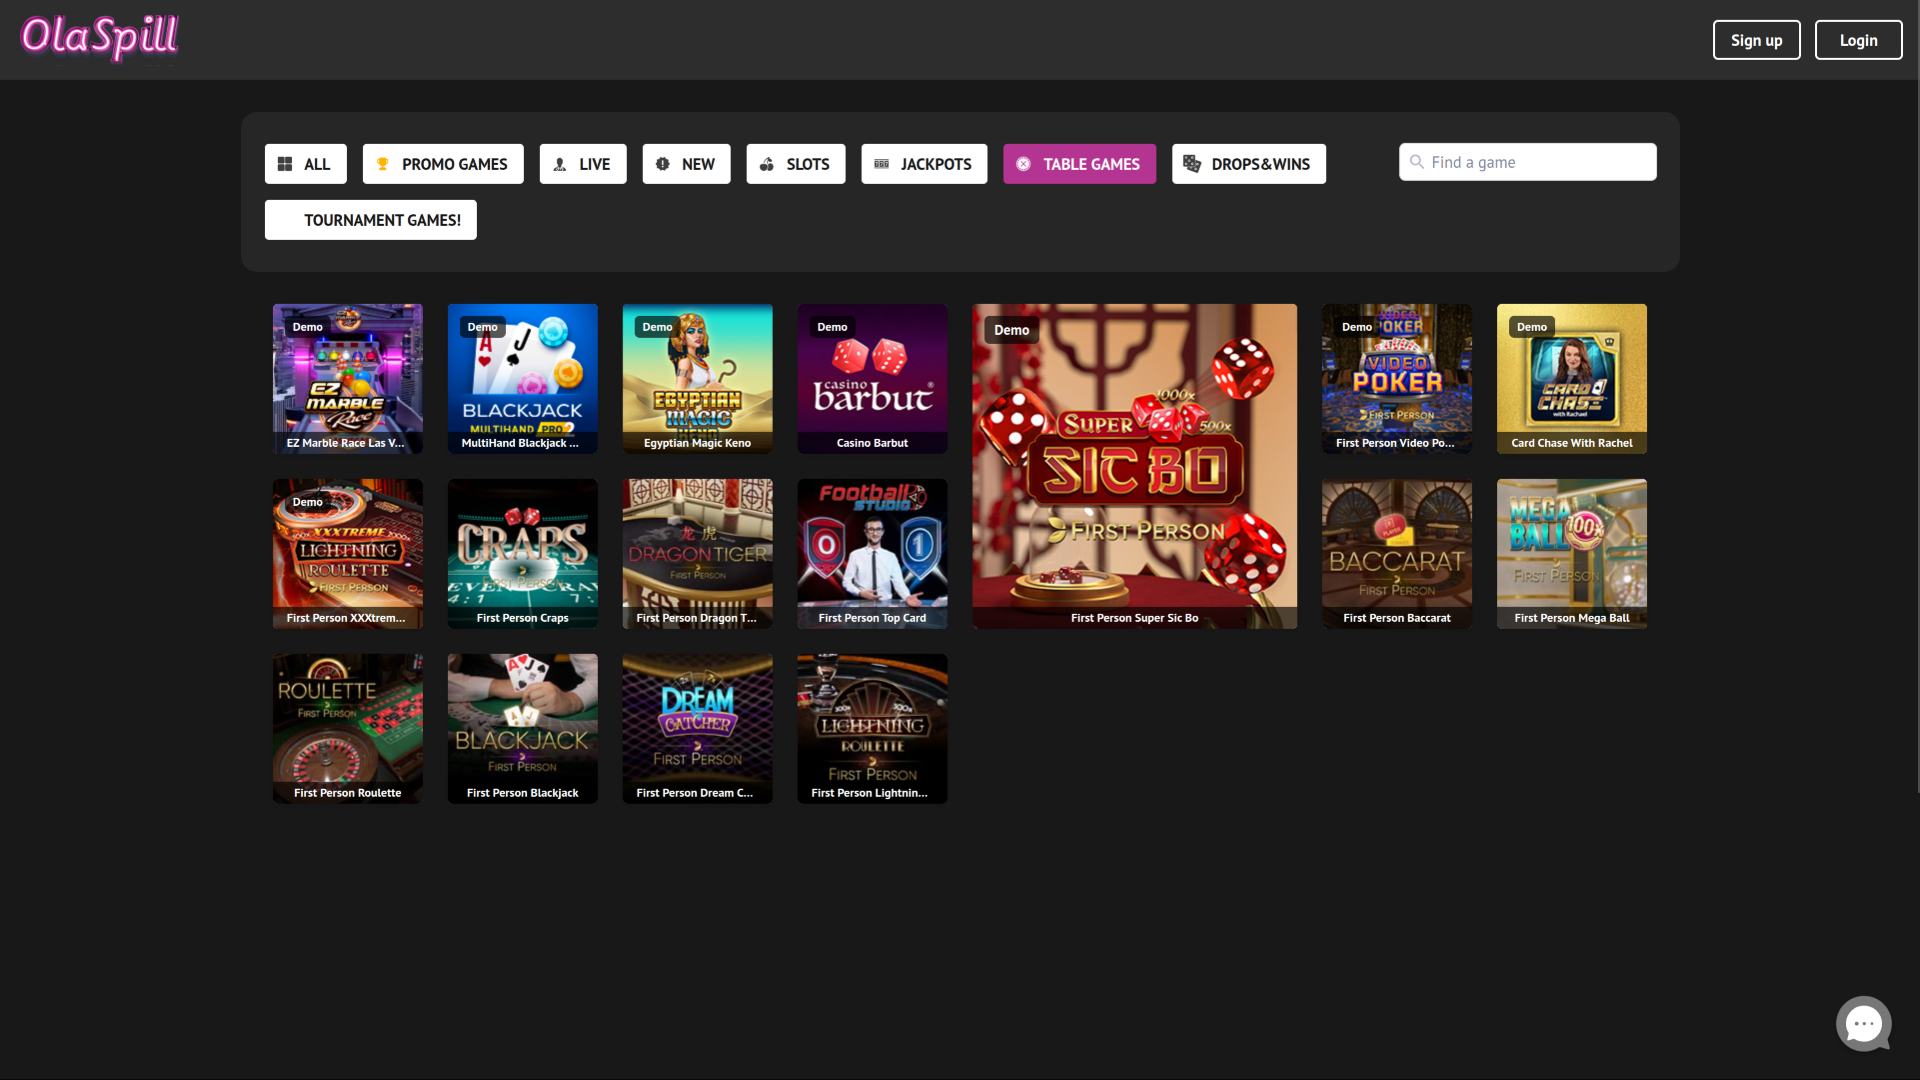Image resolution: width=1920 pixels, height=1080 pixels.
Task: Disable the TABLE GAMES filter
Action: 1079,163
